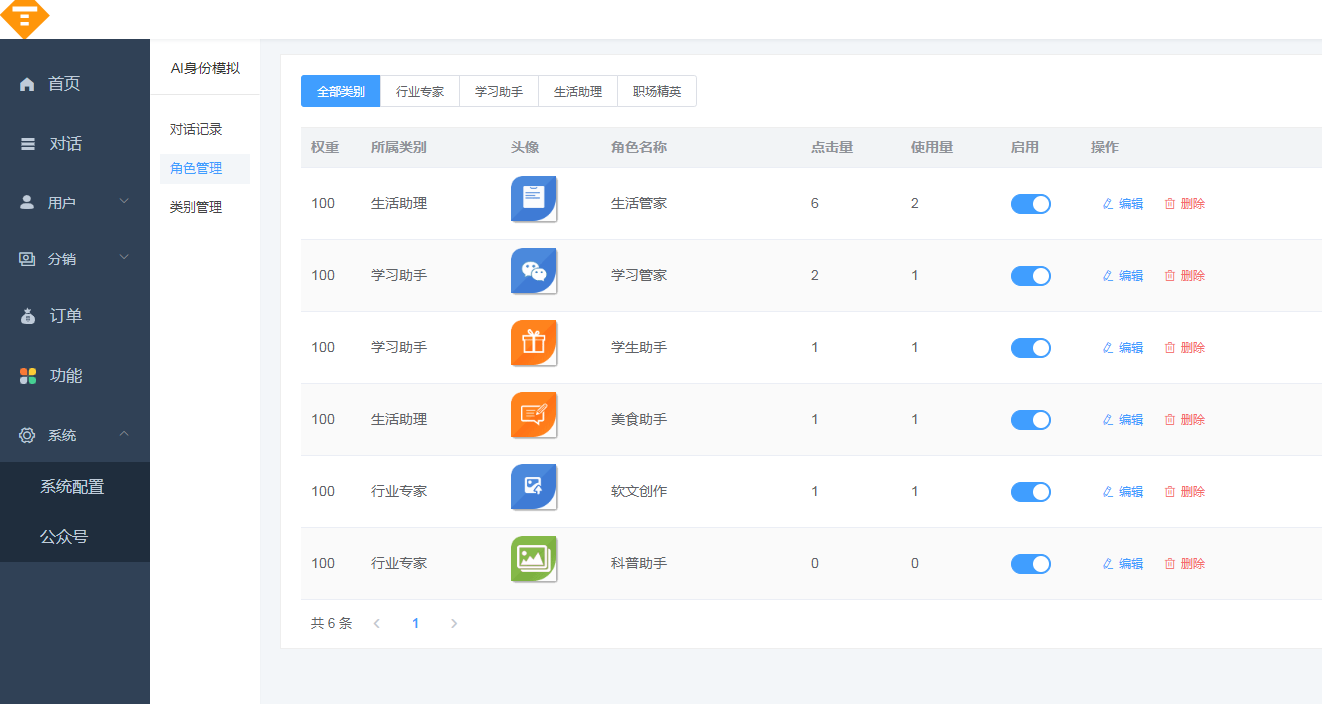Delete the 学生助手 role
Viewport: 1322px width, 704px height.
point(1184,347)
